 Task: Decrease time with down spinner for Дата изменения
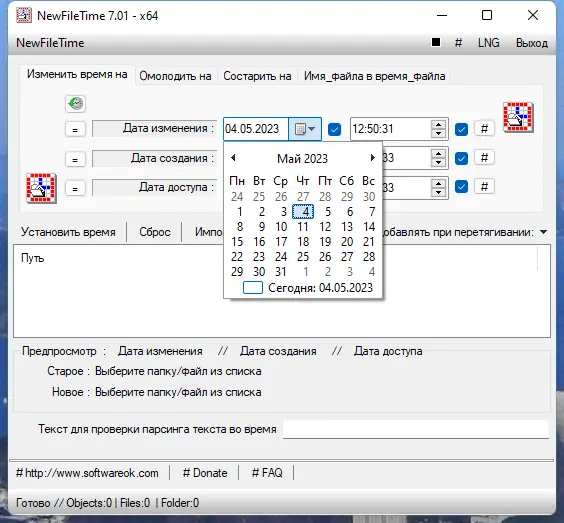click(x=438, y=134)
